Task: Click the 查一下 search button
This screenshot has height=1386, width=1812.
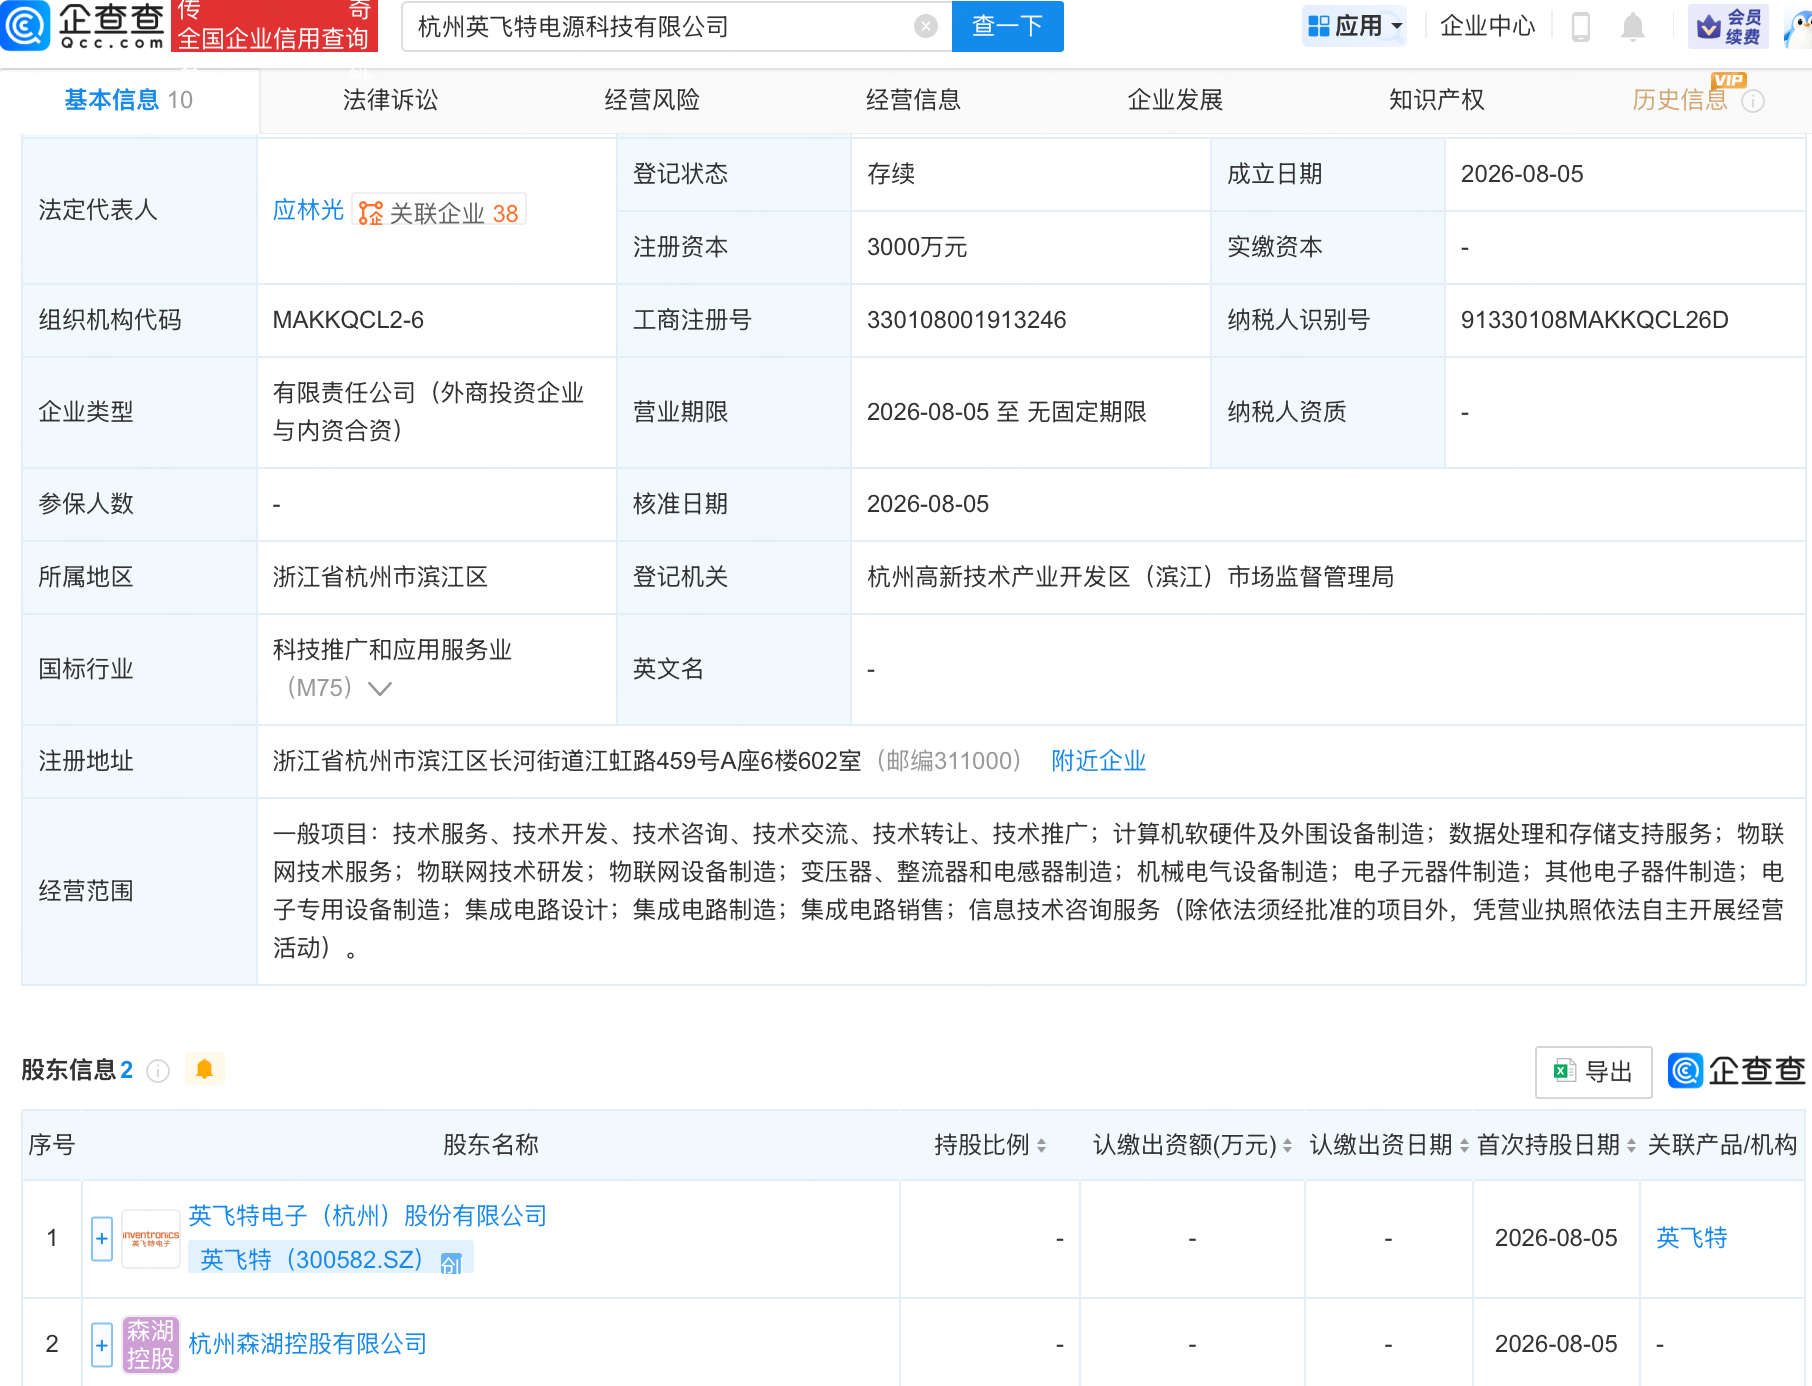Action: [1007, 26]
